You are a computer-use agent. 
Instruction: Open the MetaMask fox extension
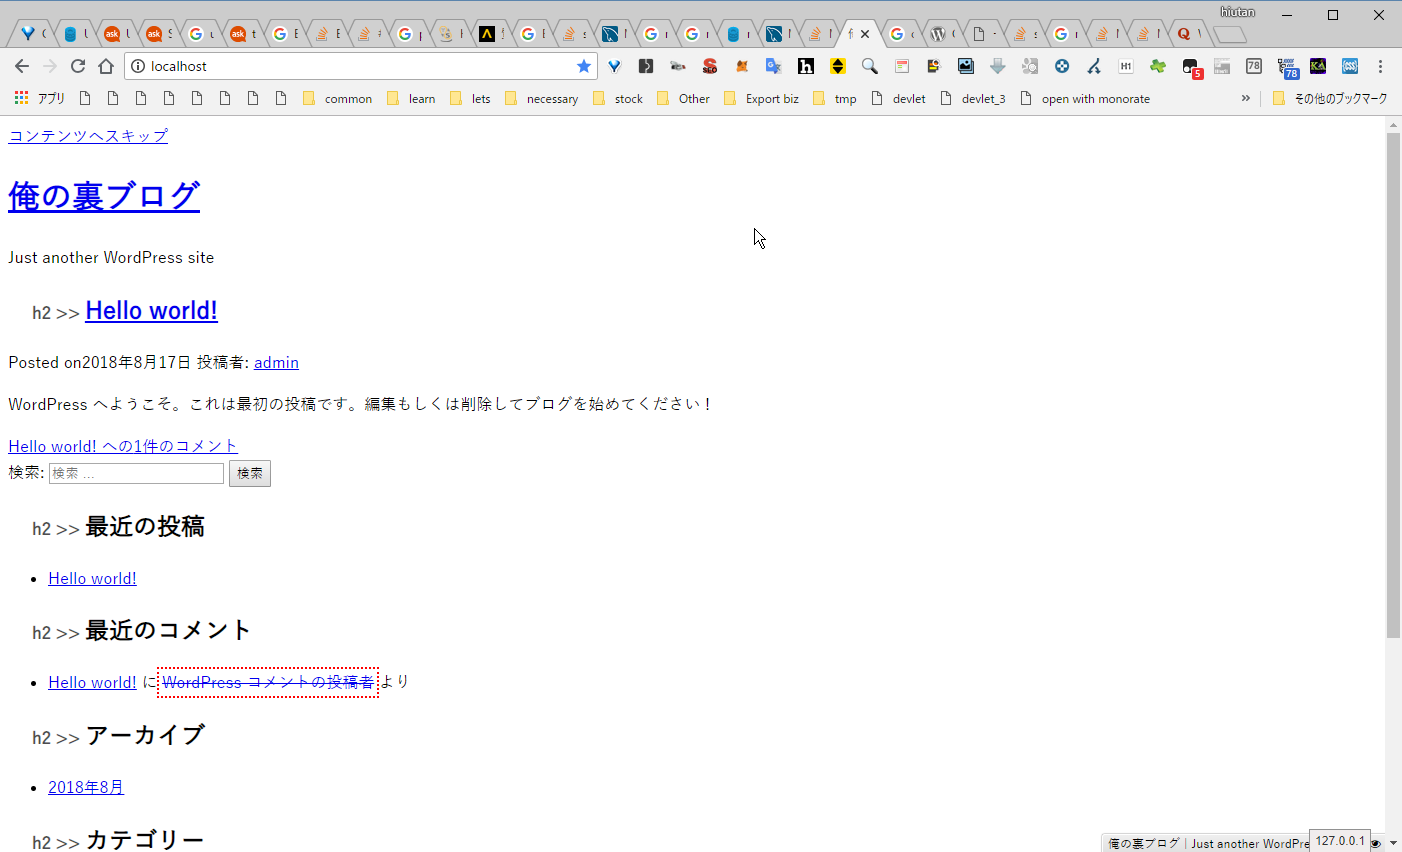(742, 66)
